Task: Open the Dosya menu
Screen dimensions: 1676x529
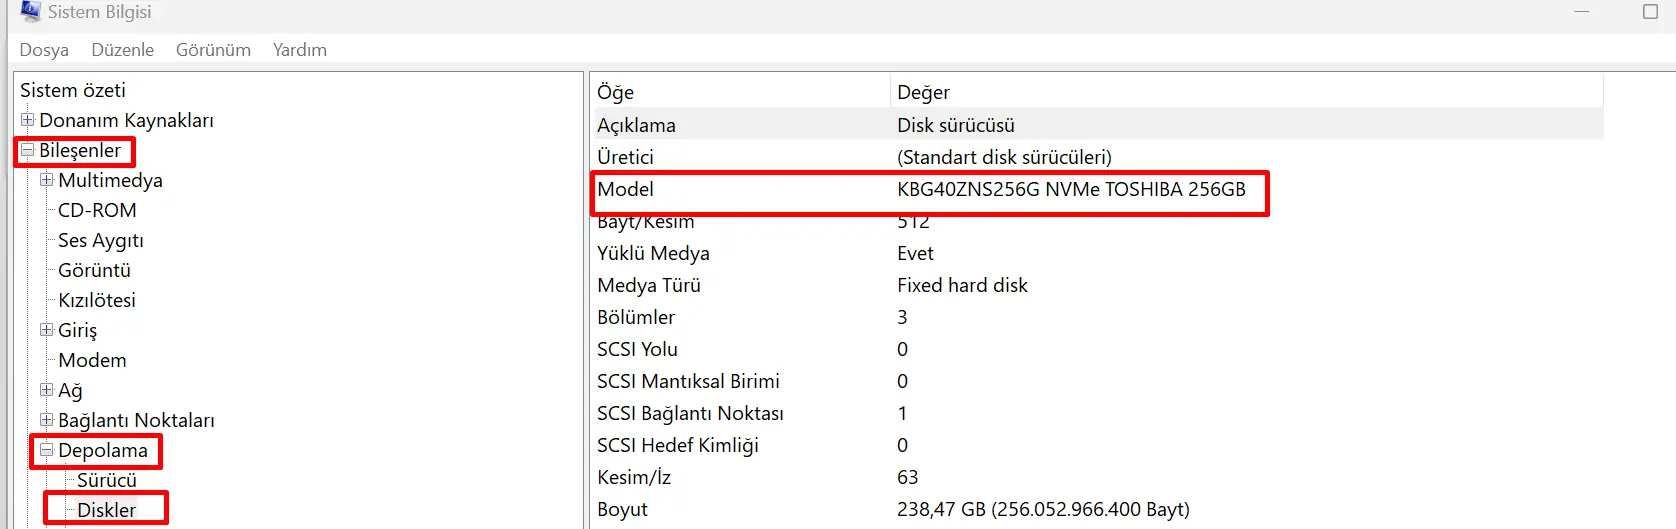Action: [44, 50]
